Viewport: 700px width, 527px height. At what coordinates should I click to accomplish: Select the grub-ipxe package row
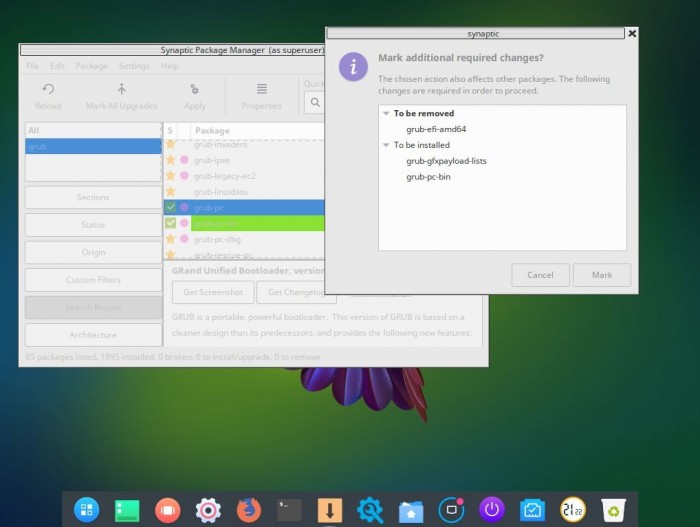tap(244, 160)
